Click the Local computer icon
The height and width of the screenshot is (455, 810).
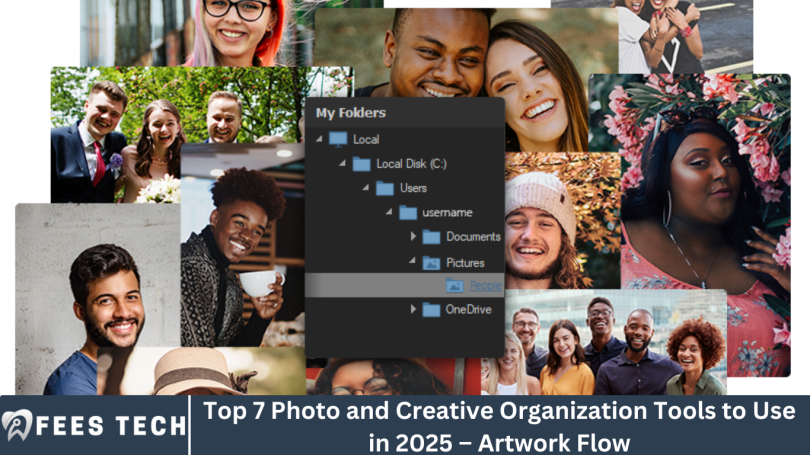[338, 140]
